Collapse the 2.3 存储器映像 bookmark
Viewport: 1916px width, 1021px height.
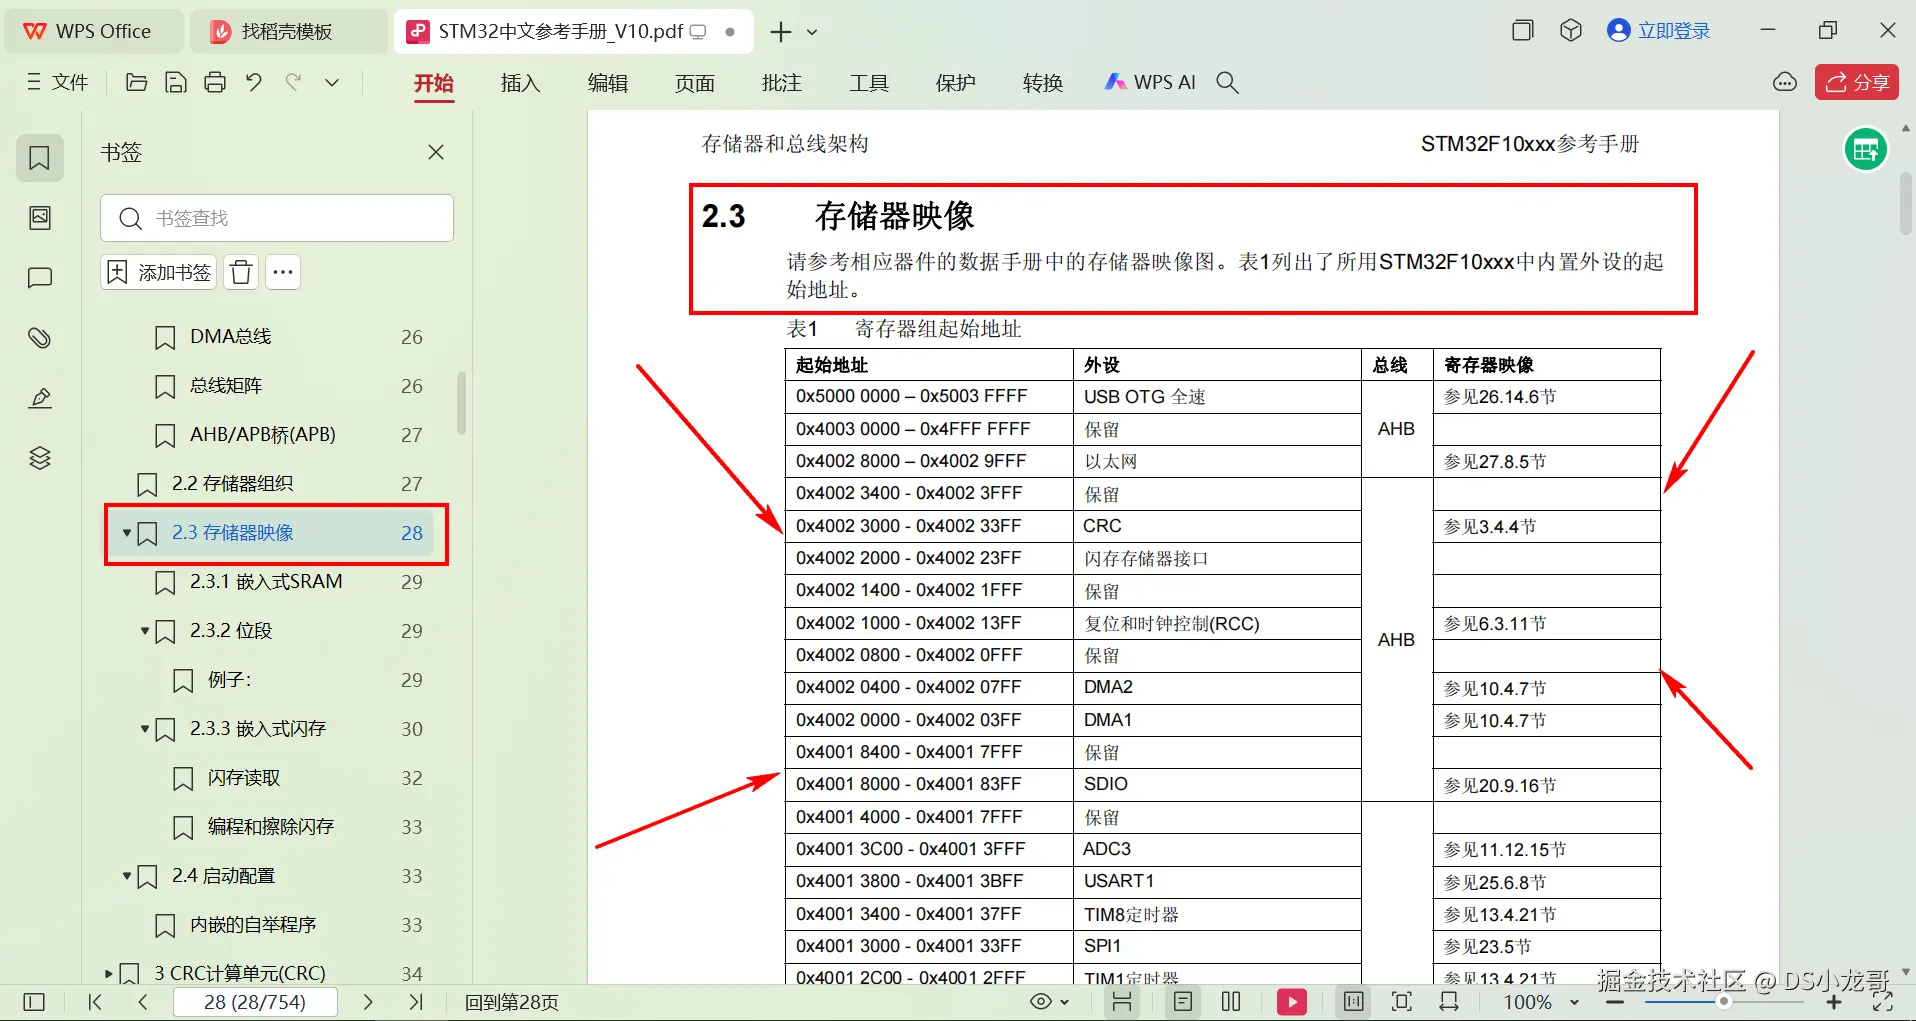tap(127, 533)
